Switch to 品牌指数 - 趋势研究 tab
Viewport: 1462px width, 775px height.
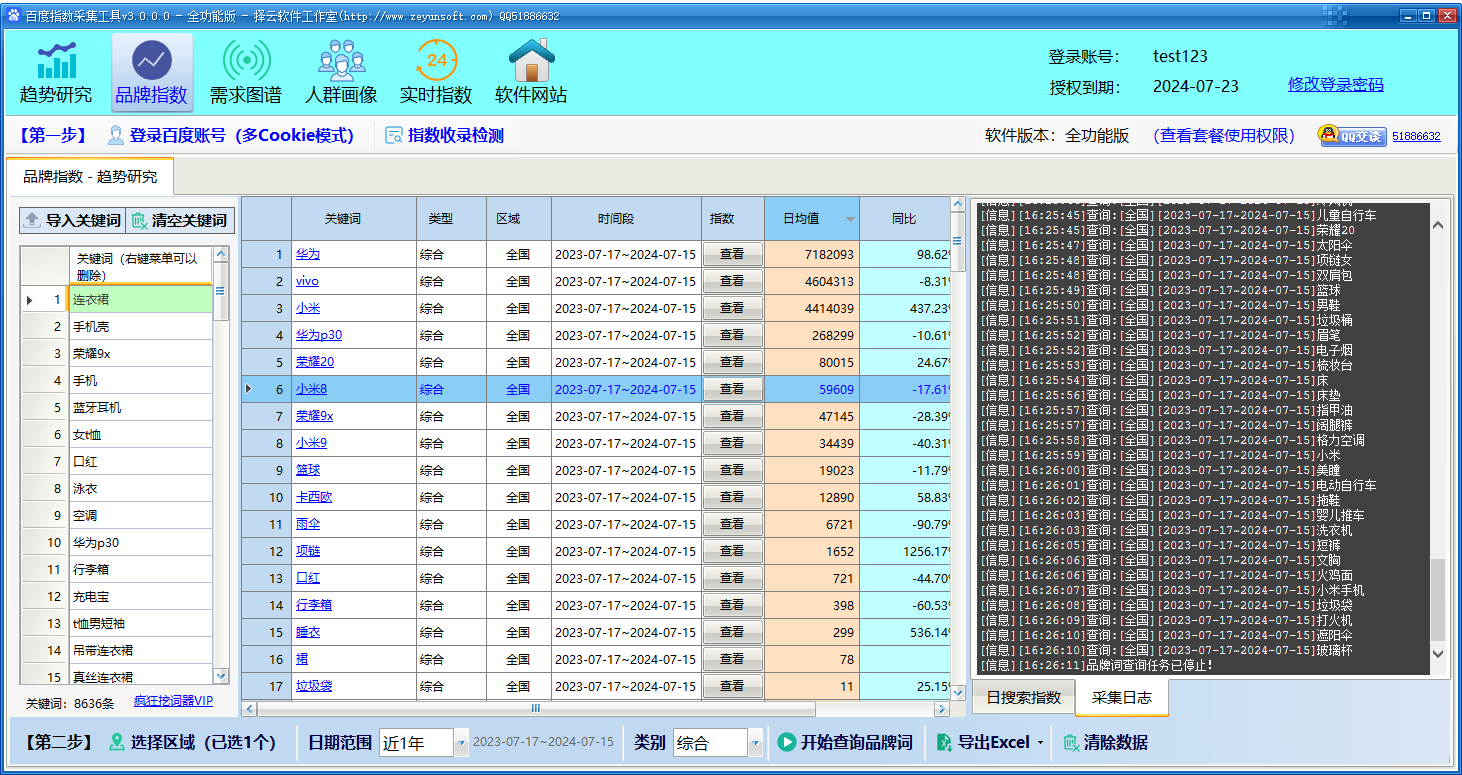(x=90, y=177)
